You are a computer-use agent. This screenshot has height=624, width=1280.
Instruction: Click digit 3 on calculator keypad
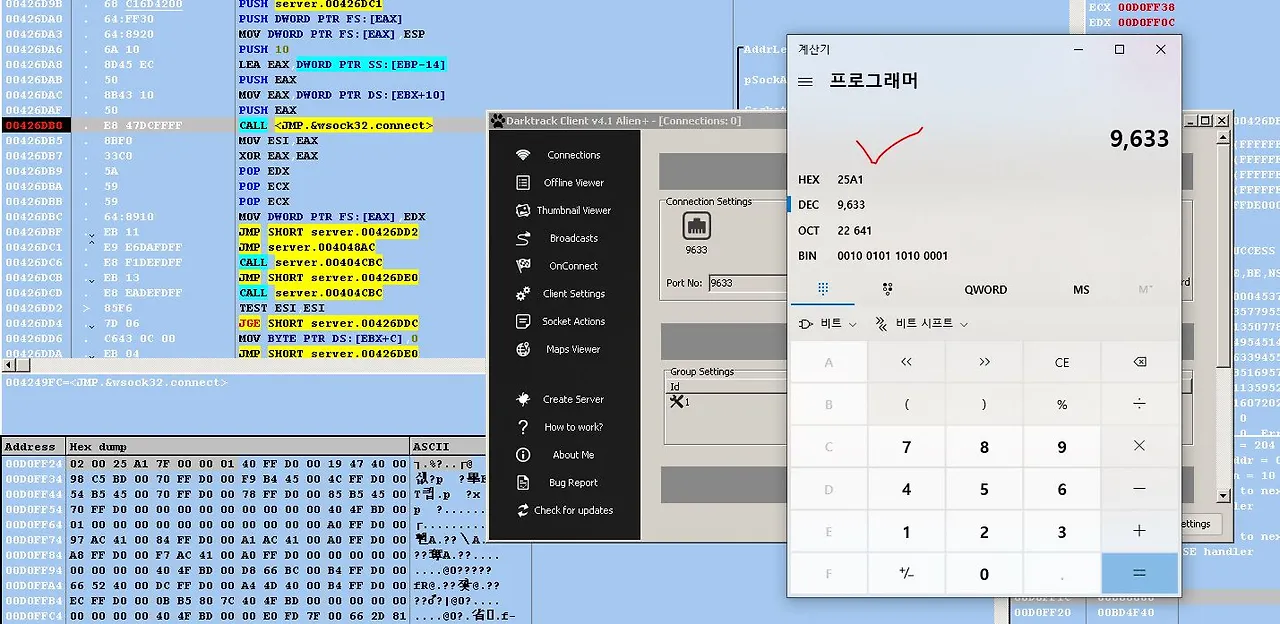1062,532
